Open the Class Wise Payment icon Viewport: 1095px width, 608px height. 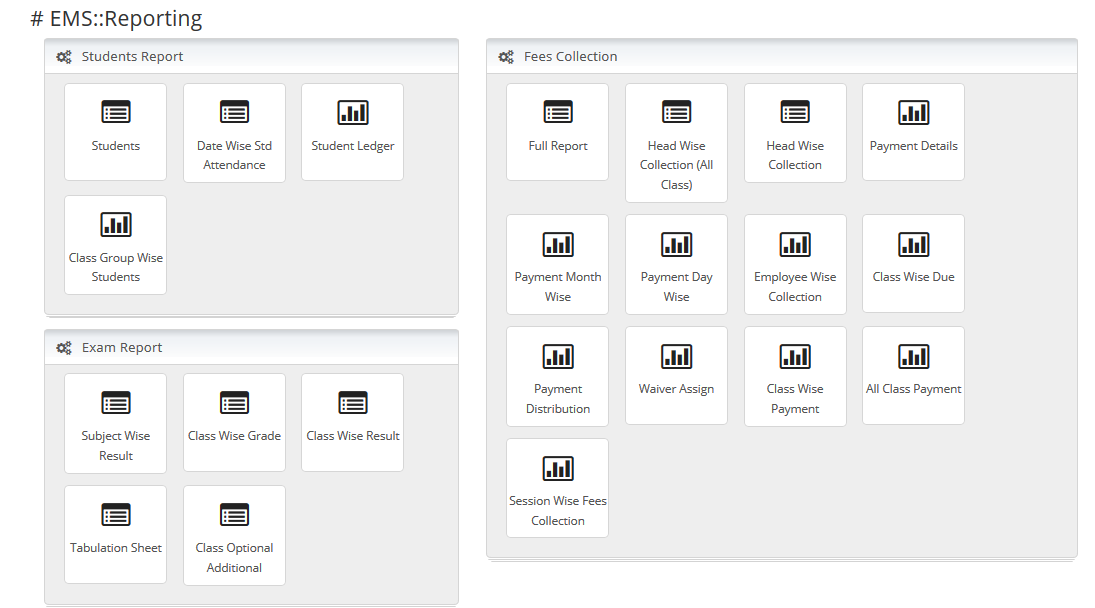pos(795,357)
